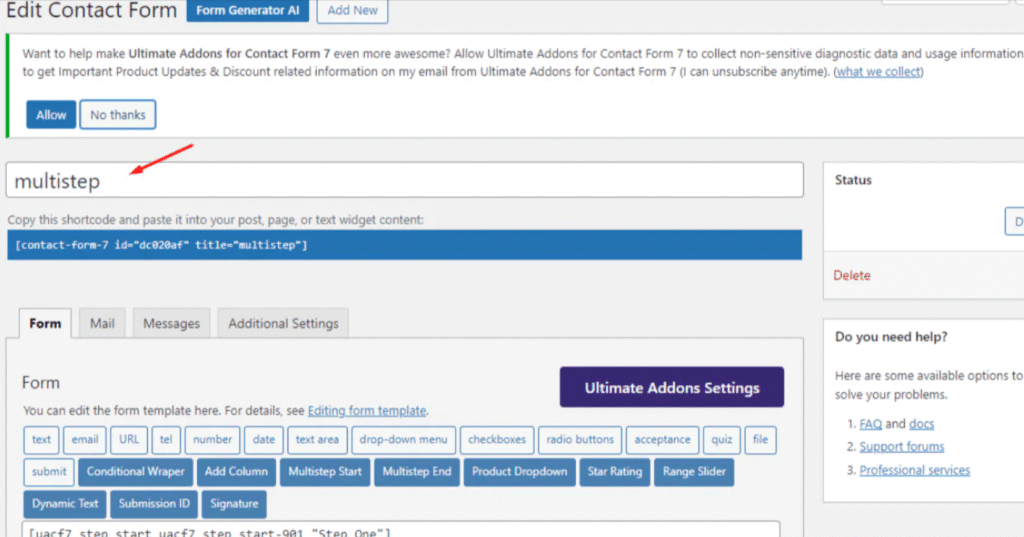The height and width of the screenshot is (537, 1024).
Task: Insert a text area tag
Action: tap(317, 440)
